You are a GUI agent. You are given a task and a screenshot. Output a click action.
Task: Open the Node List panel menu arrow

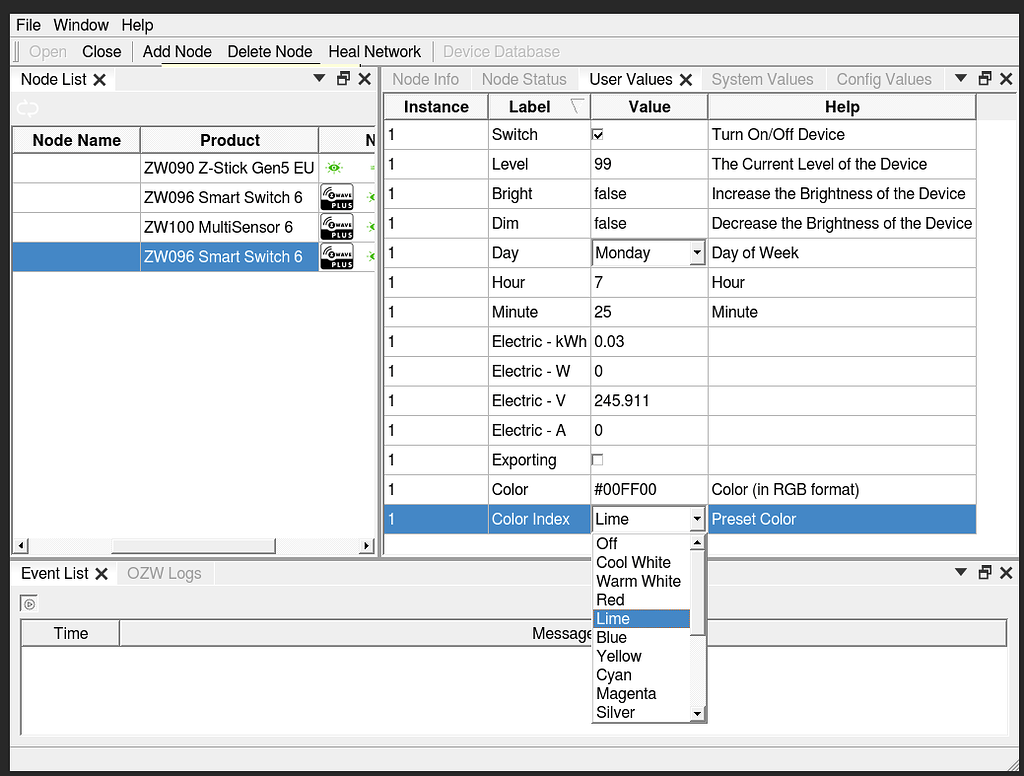pyautogui.click(x=319, y=78)
